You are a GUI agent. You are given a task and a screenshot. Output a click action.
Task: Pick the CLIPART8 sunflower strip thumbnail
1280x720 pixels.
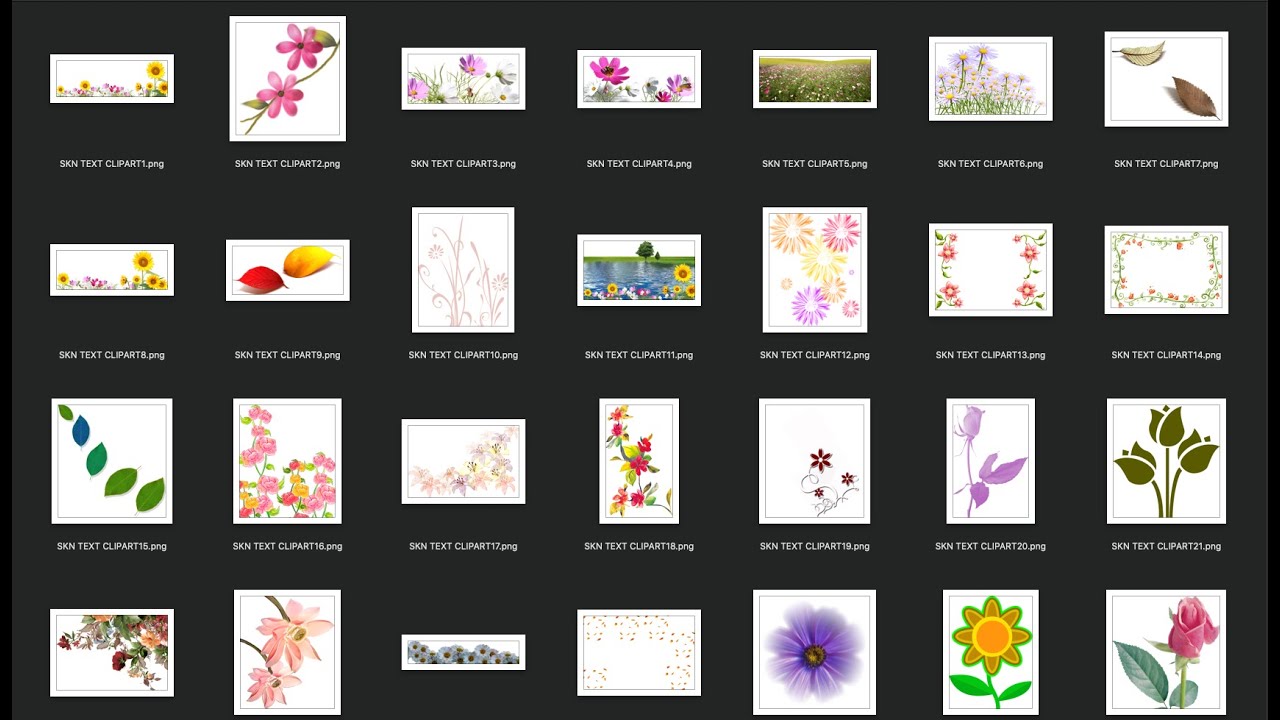[112, 270]
